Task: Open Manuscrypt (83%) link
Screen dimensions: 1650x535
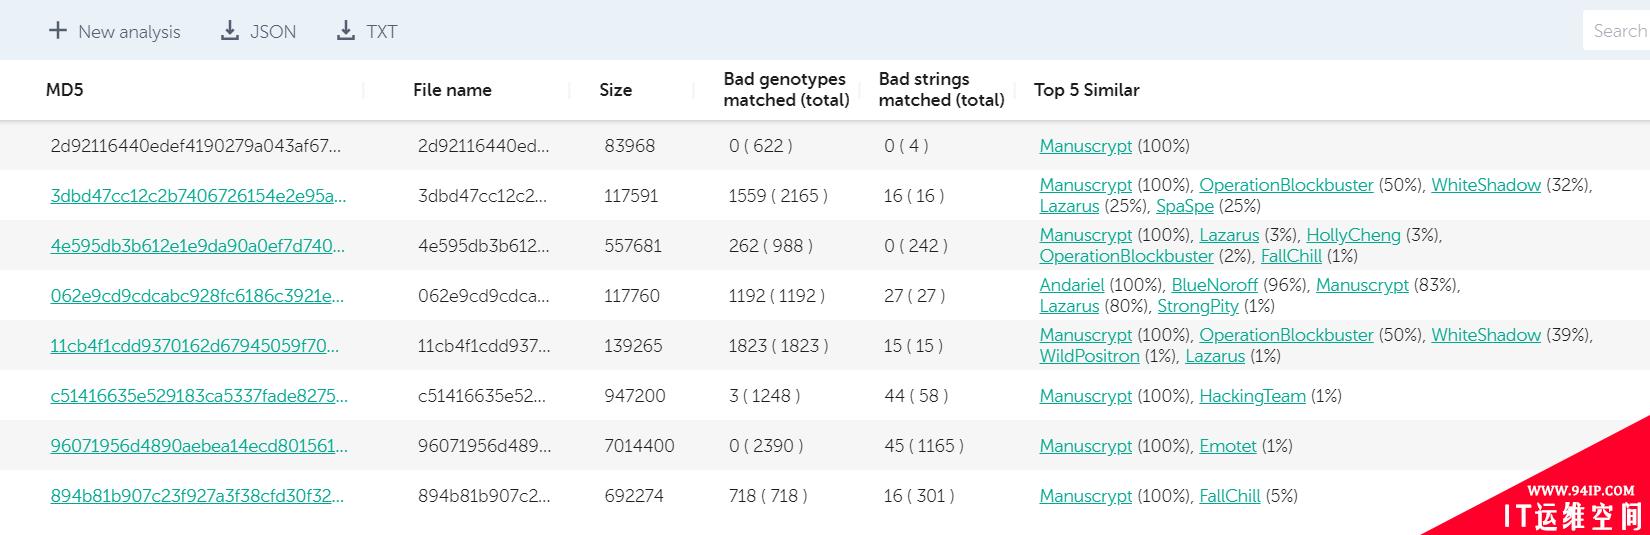Action: point(1362,285)
